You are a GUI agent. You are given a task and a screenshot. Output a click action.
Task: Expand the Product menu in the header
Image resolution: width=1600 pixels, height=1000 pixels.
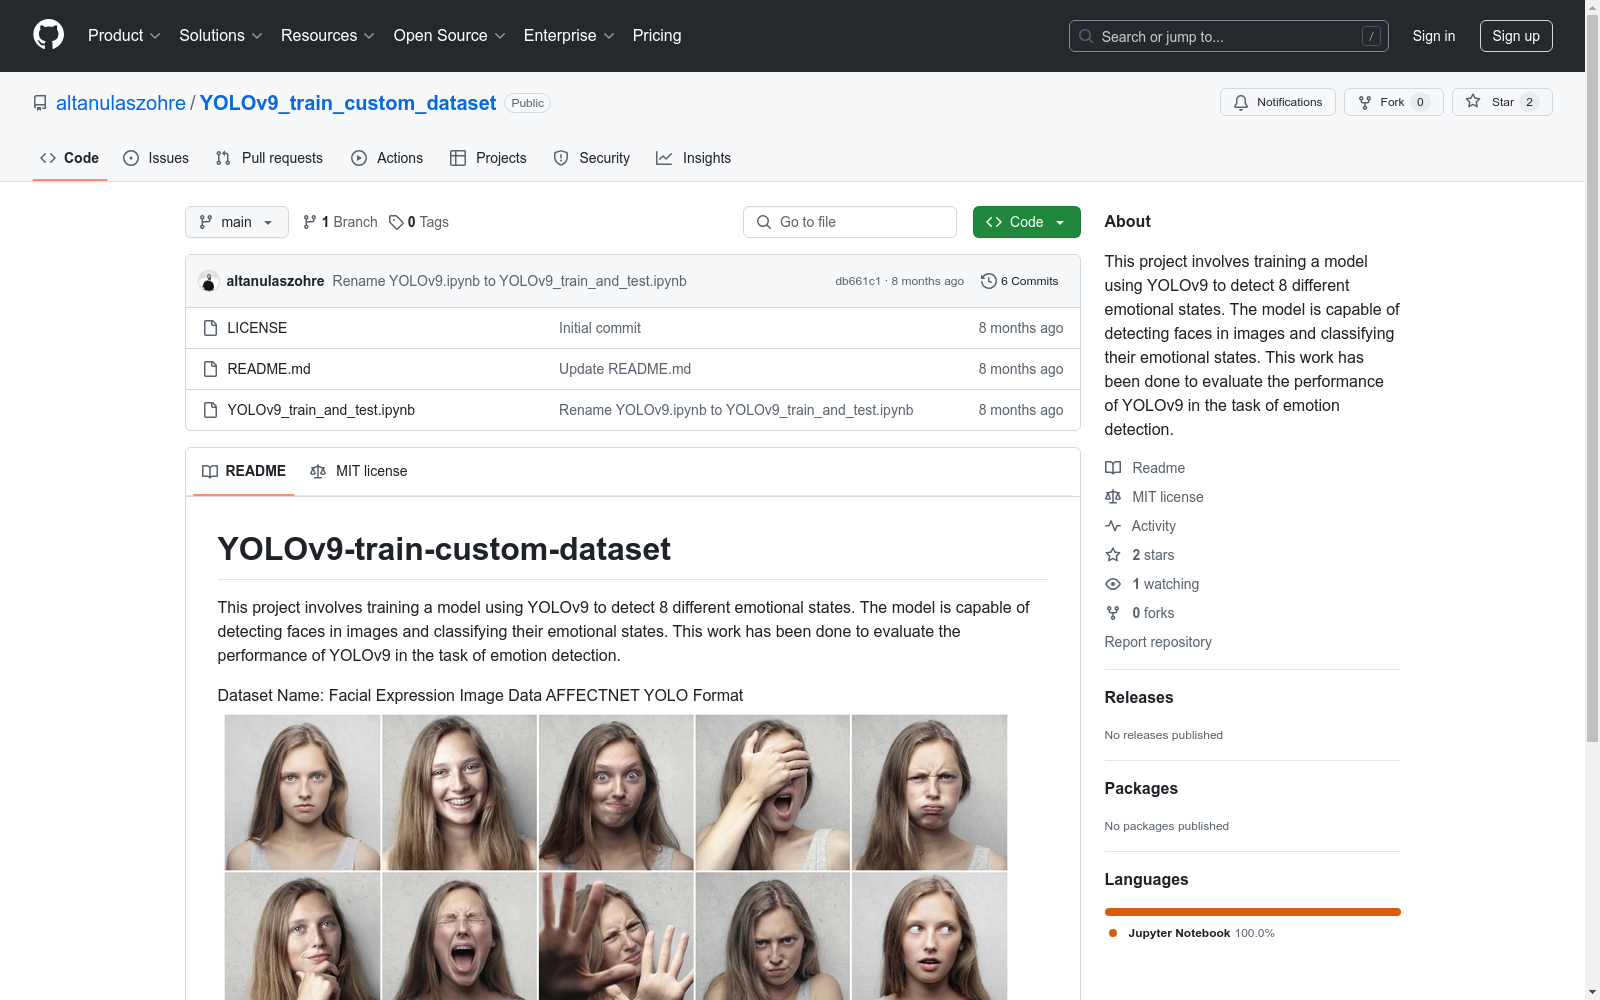pos(124,35)
